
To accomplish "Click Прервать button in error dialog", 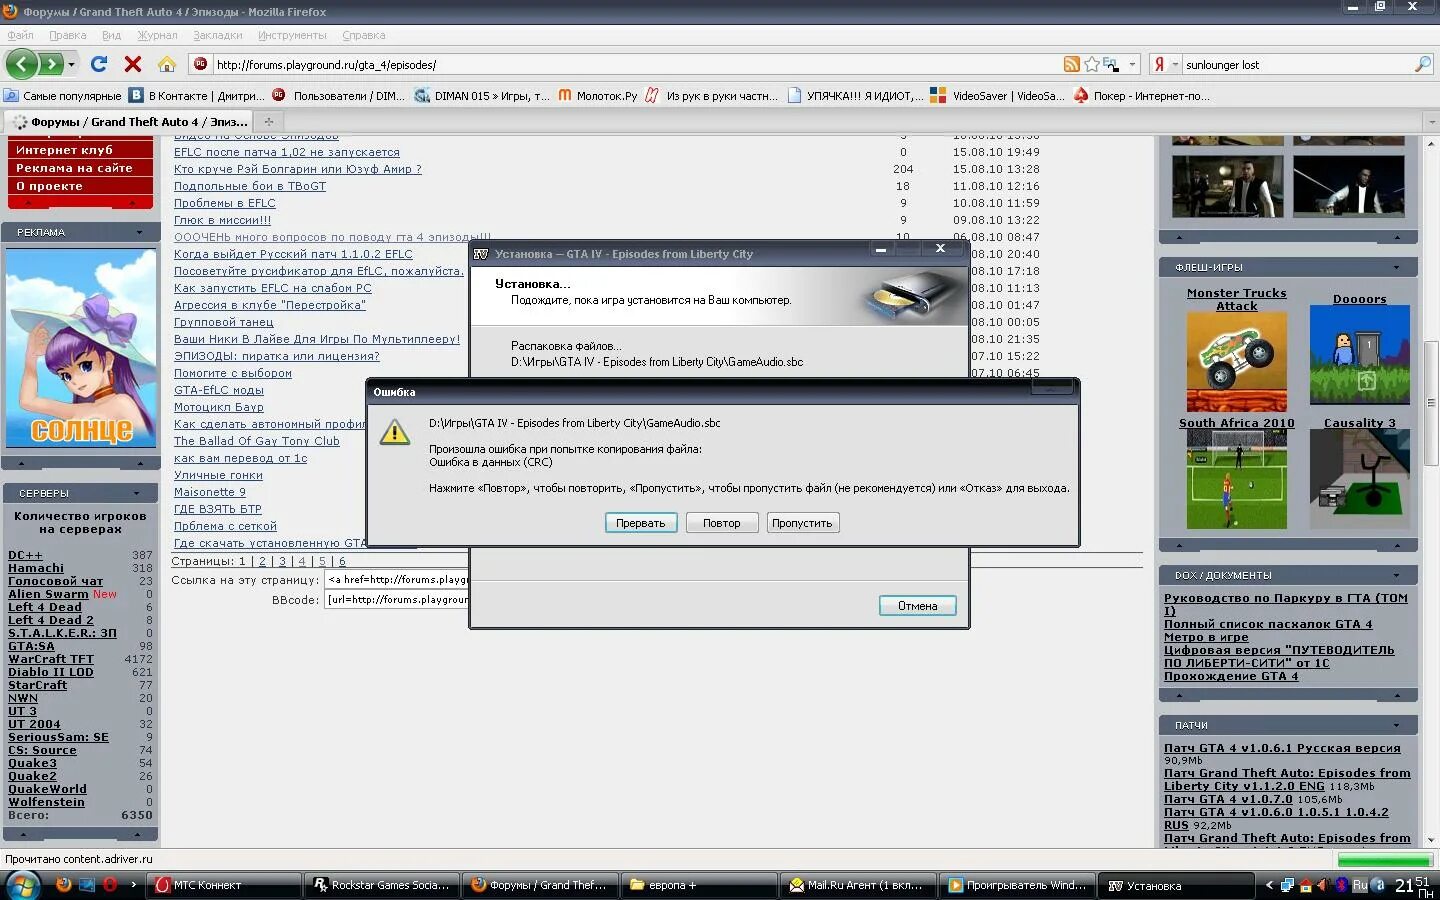I will point(641,523).
